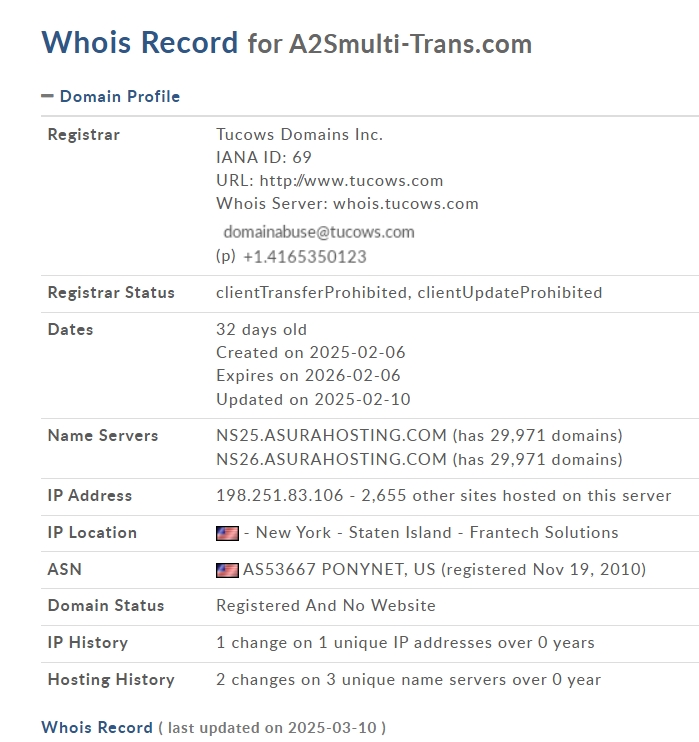Open NS25.ASURAHOSTING.COM name server
The width and height of the screenshot is (699, 742).
[x=331, y=435]
